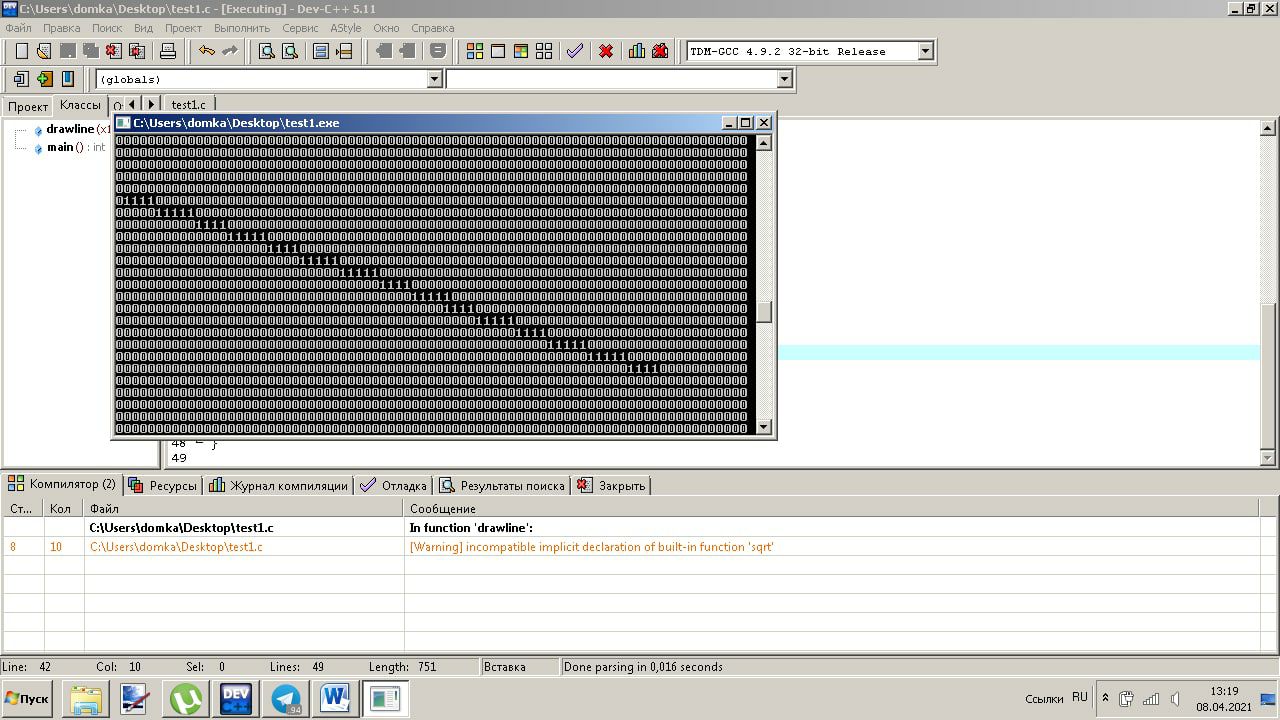Click the Сообщение column header
The image size is (1280, 720).
[x=831, y=509]
